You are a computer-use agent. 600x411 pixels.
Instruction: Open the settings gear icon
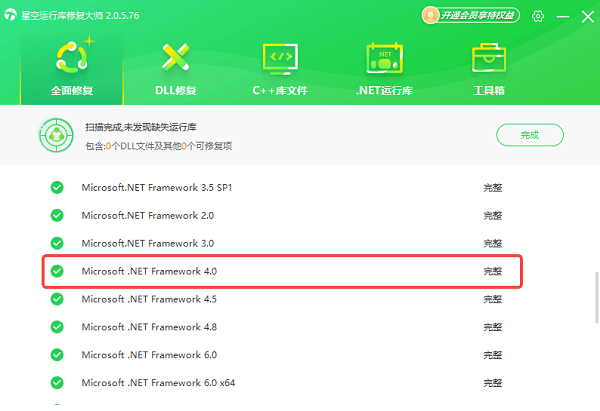538,16
